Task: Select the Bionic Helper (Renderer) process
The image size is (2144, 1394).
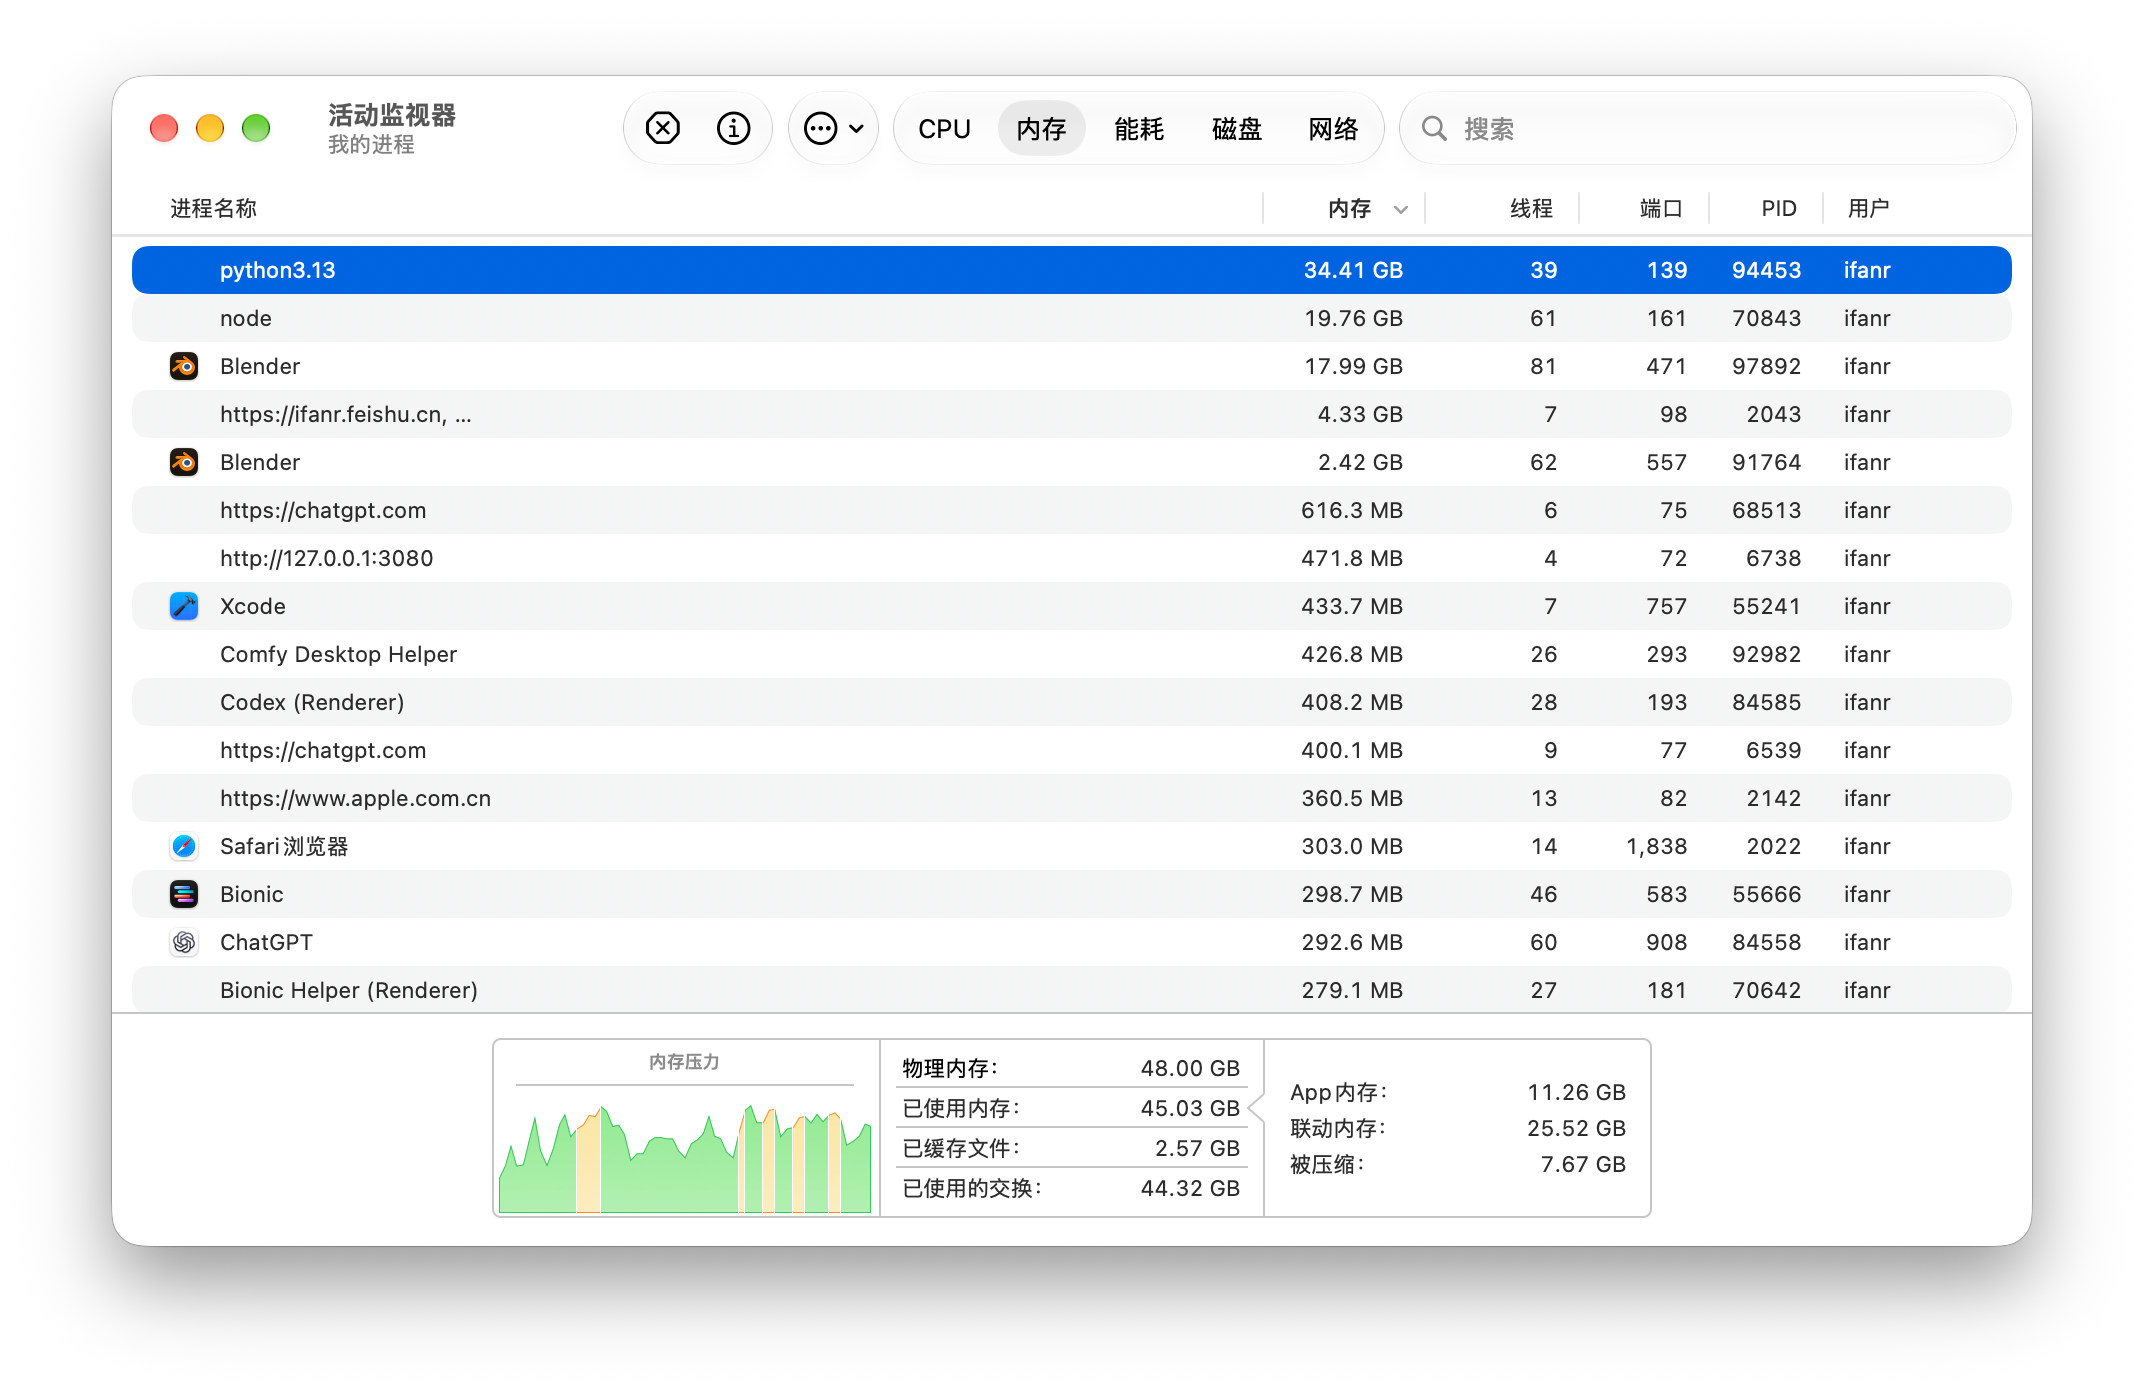Action: (1072, 990)
